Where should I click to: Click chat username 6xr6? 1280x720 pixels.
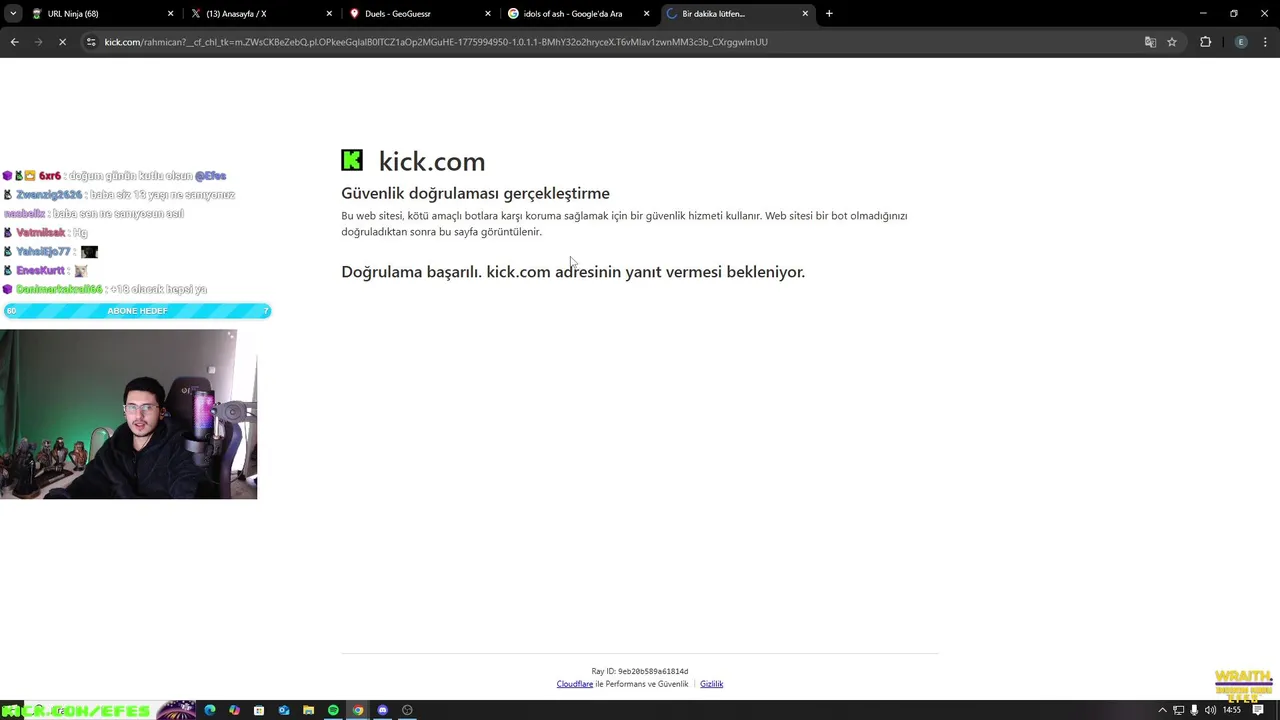(49, 176)
